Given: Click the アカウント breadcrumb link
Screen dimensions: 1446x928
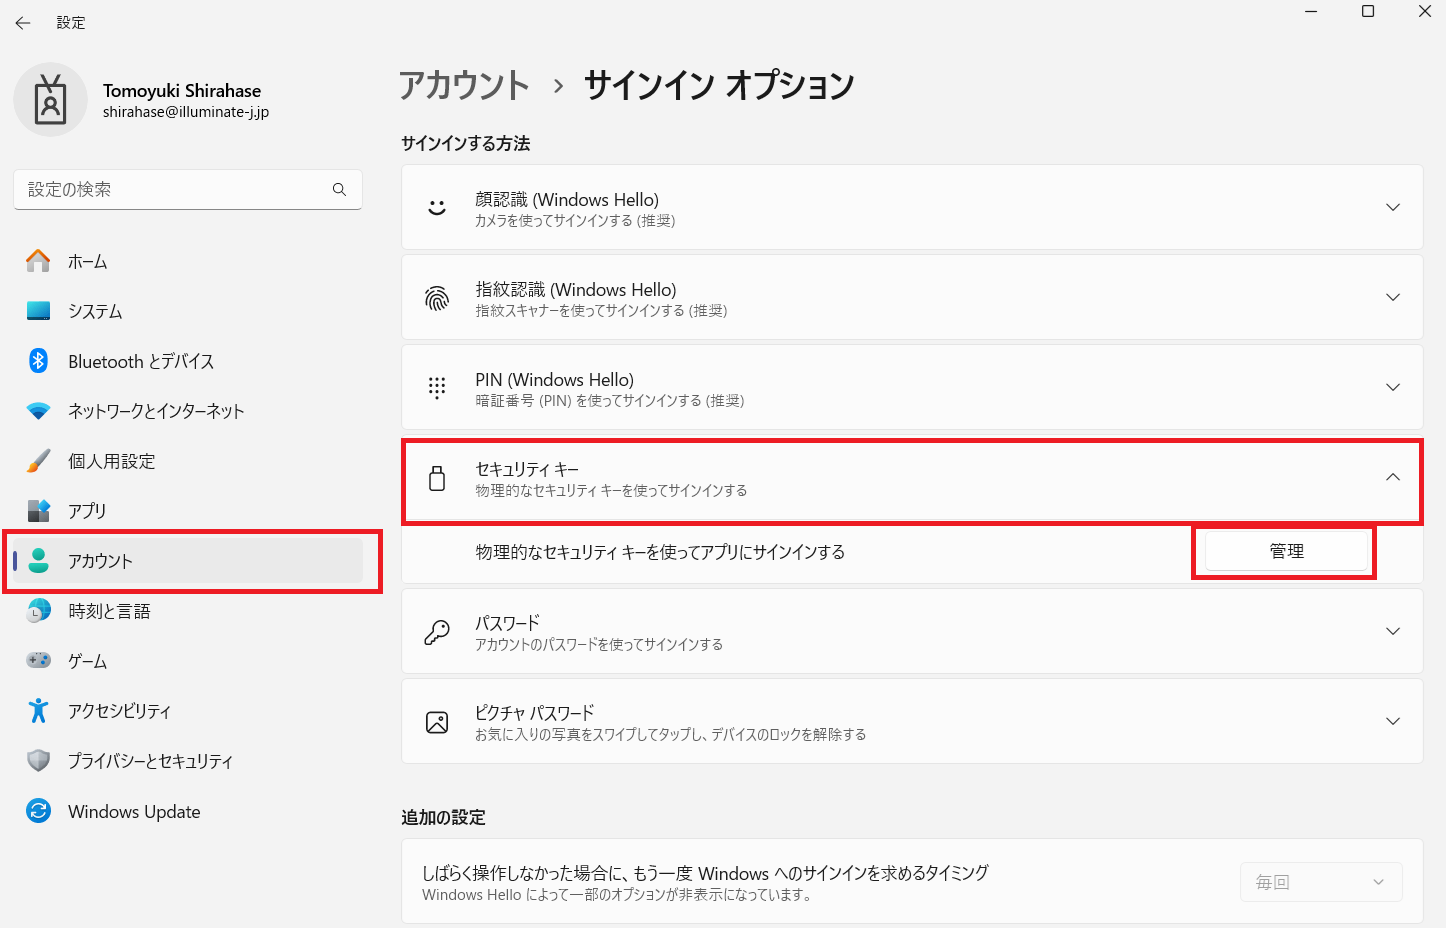Looking at the screenshot, I should (x=464, y=85).
